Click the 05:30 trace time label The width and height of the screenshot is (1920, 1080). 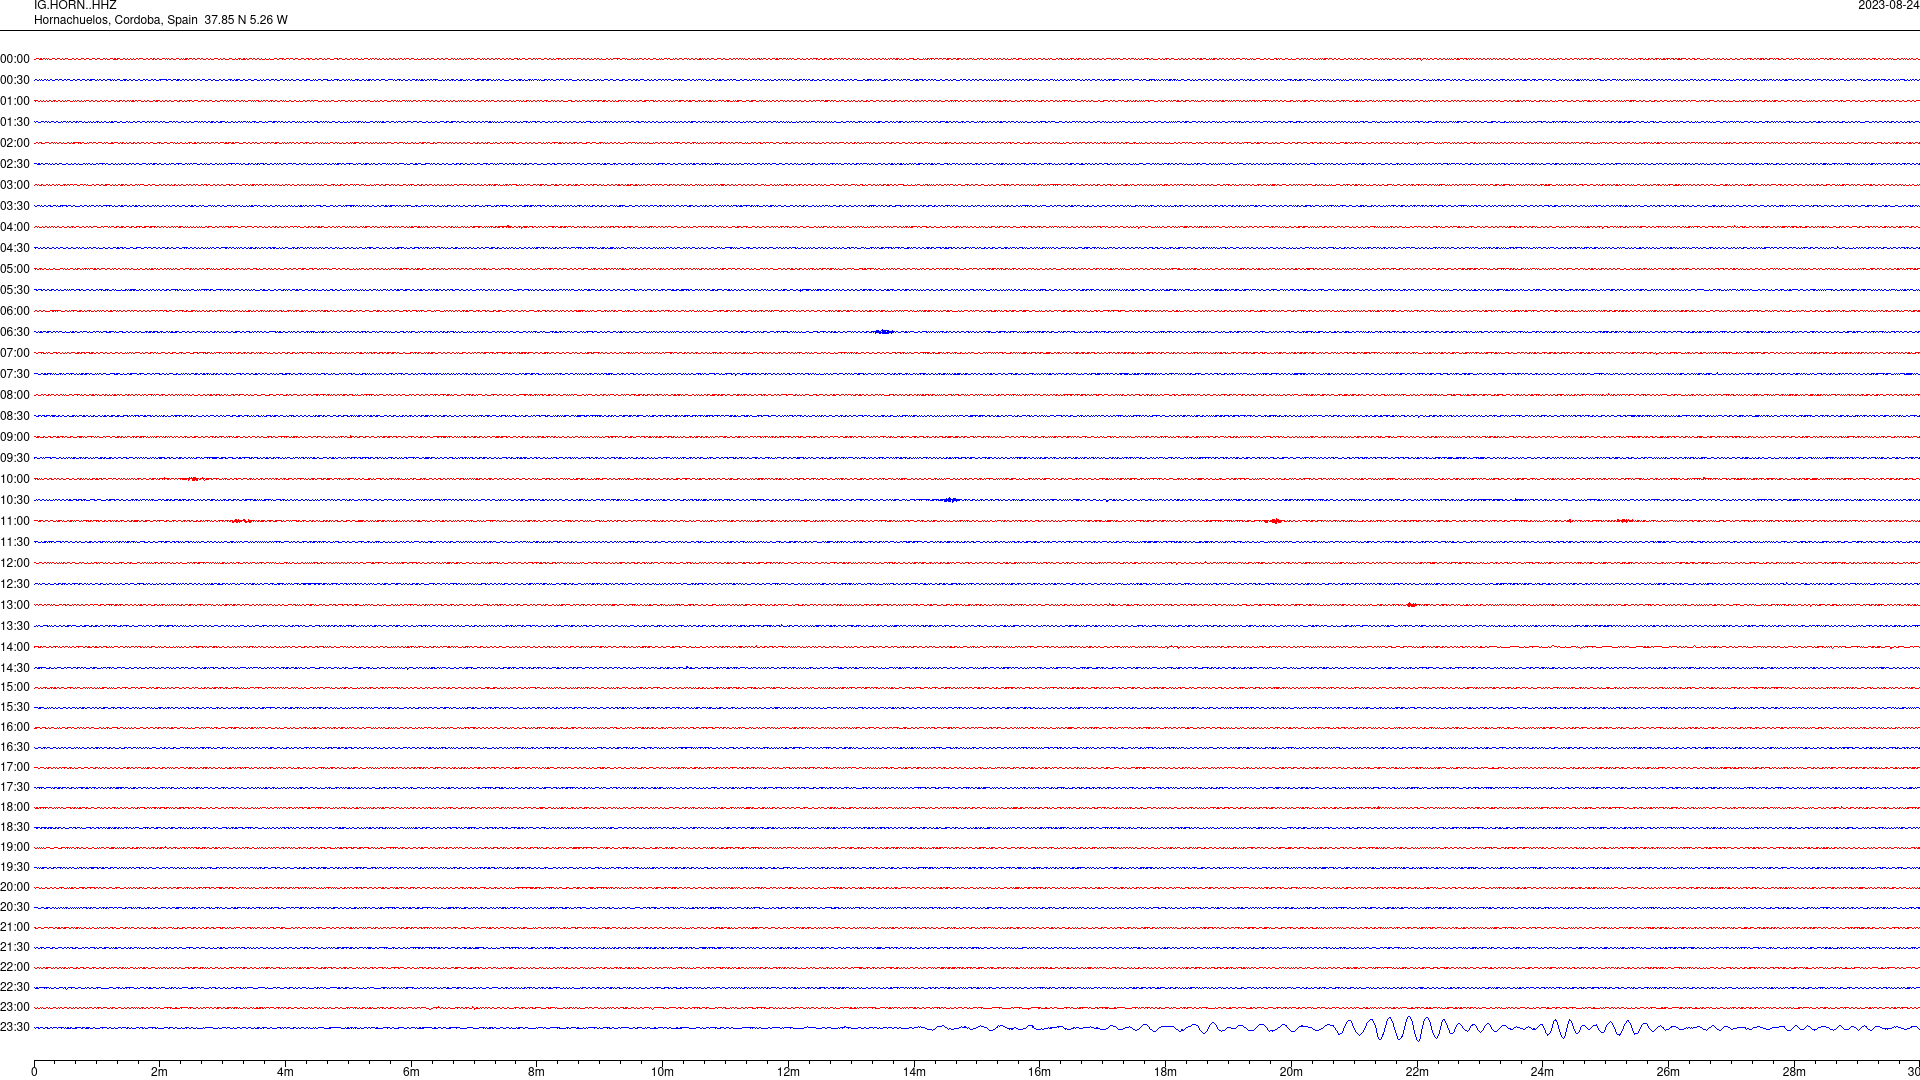coord(15,290)
